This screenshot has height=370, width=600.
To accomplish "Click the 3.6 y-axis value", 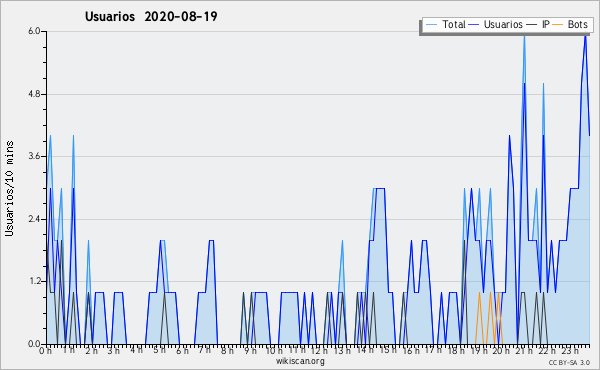I will [x=34, y=156].
